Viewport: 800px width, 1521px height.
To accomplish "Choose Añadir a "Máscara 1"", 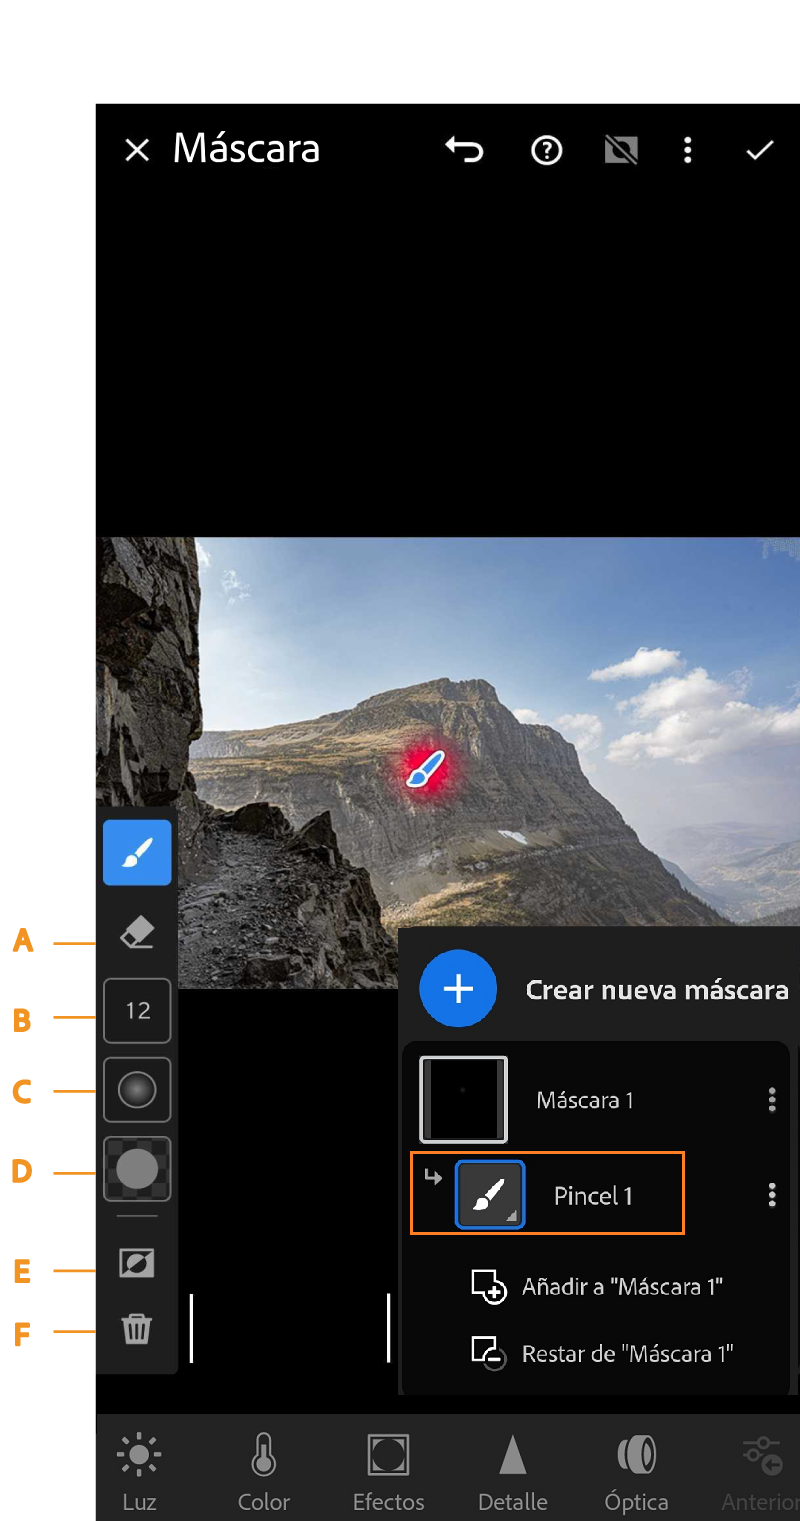I will pyautogui.click(x=620, y=1287).
